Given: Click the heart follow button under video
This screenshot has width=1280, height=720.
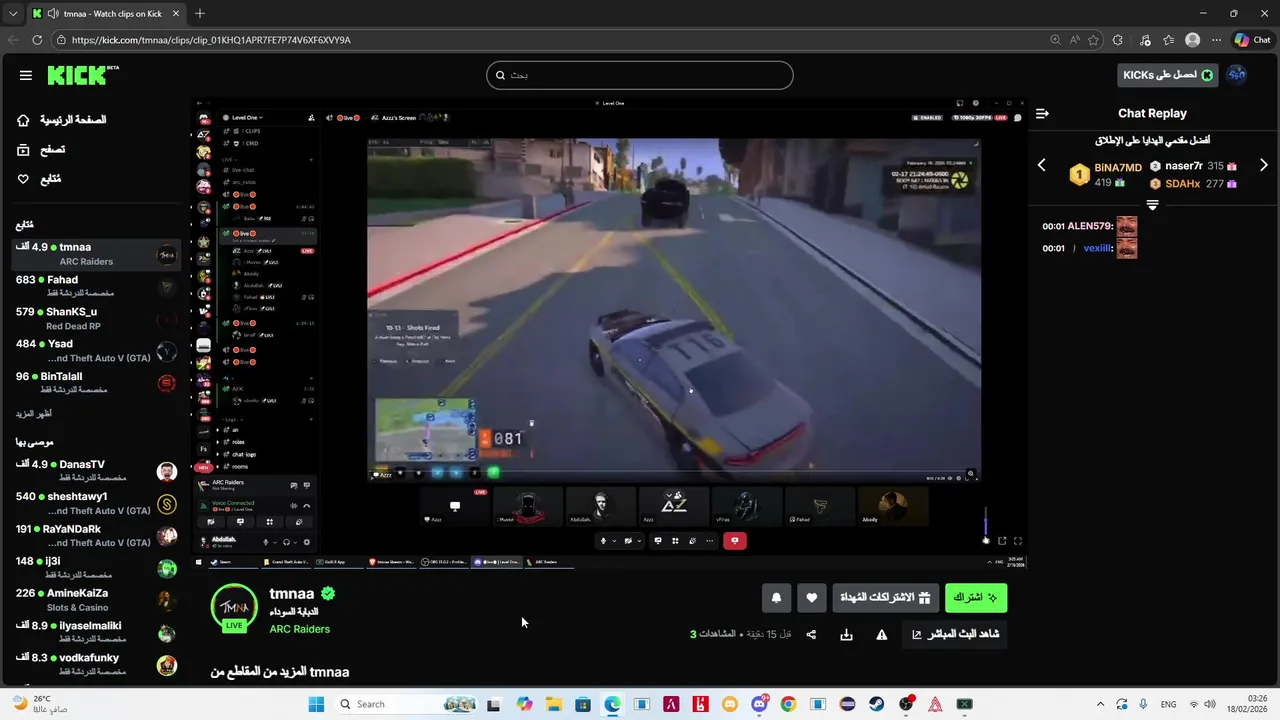Looking at the screenshot, I should pyautogui.click(x=812, y=598).
